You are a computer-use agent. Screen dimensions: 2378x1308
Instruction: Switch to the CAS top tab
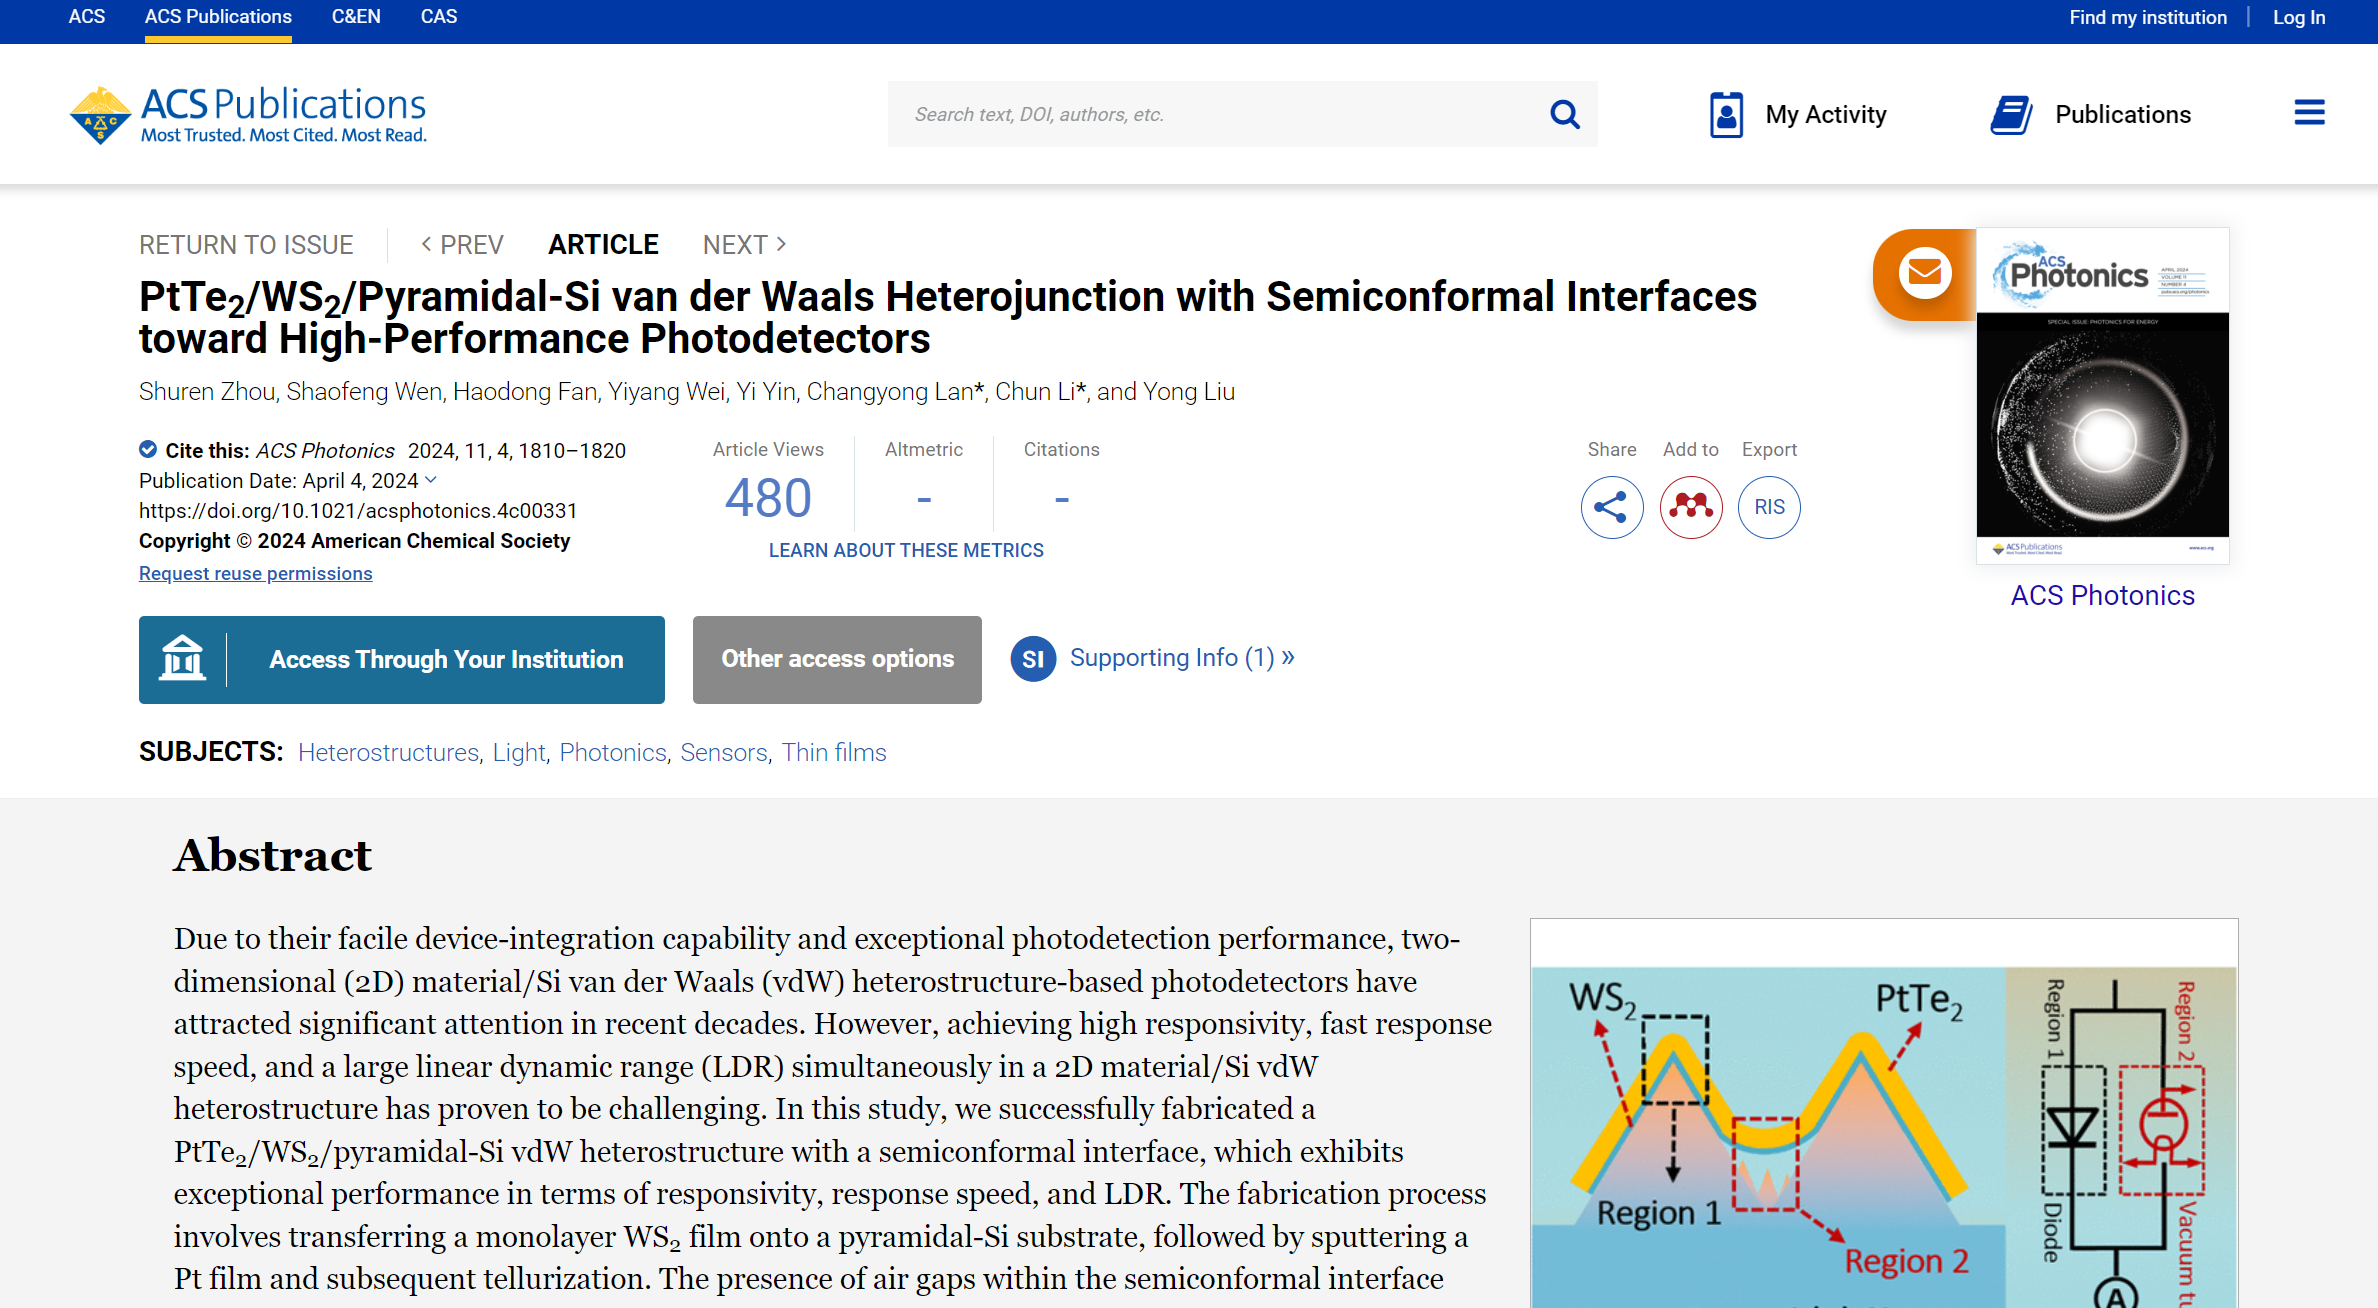(x=438, y=17)
